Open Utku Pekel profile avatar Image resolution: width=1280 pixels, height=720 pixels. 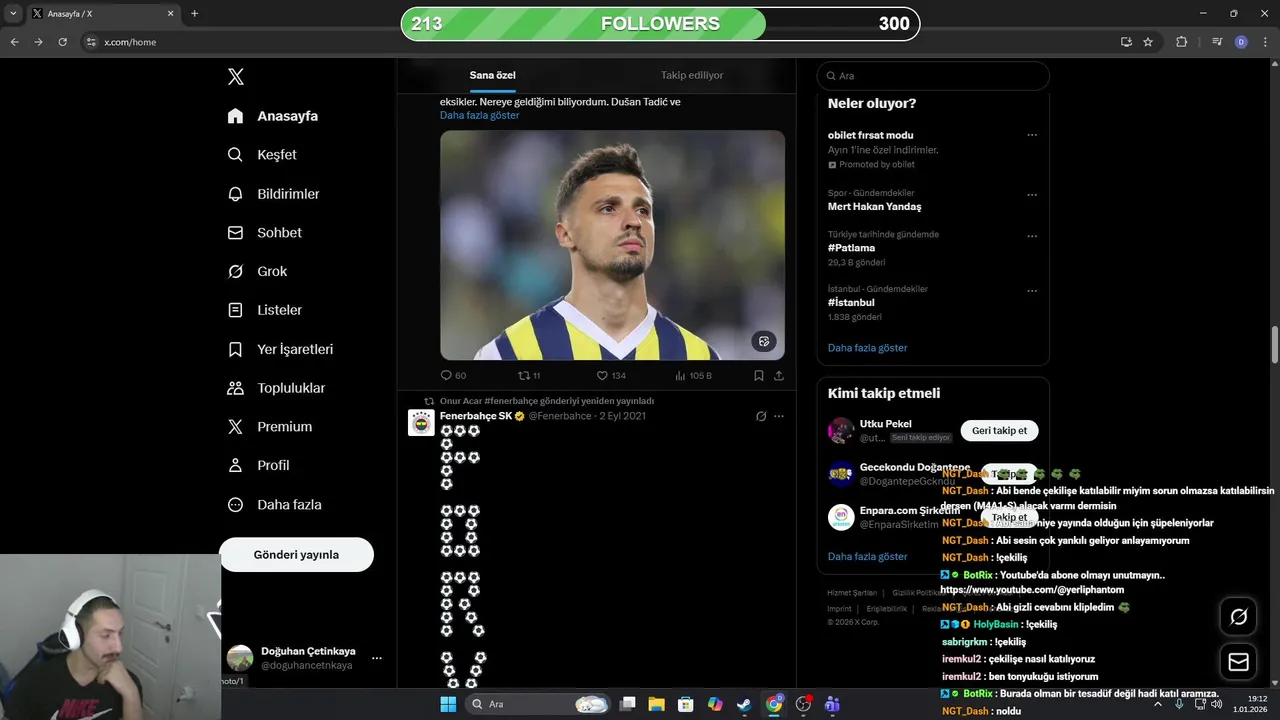click(841, 431)
